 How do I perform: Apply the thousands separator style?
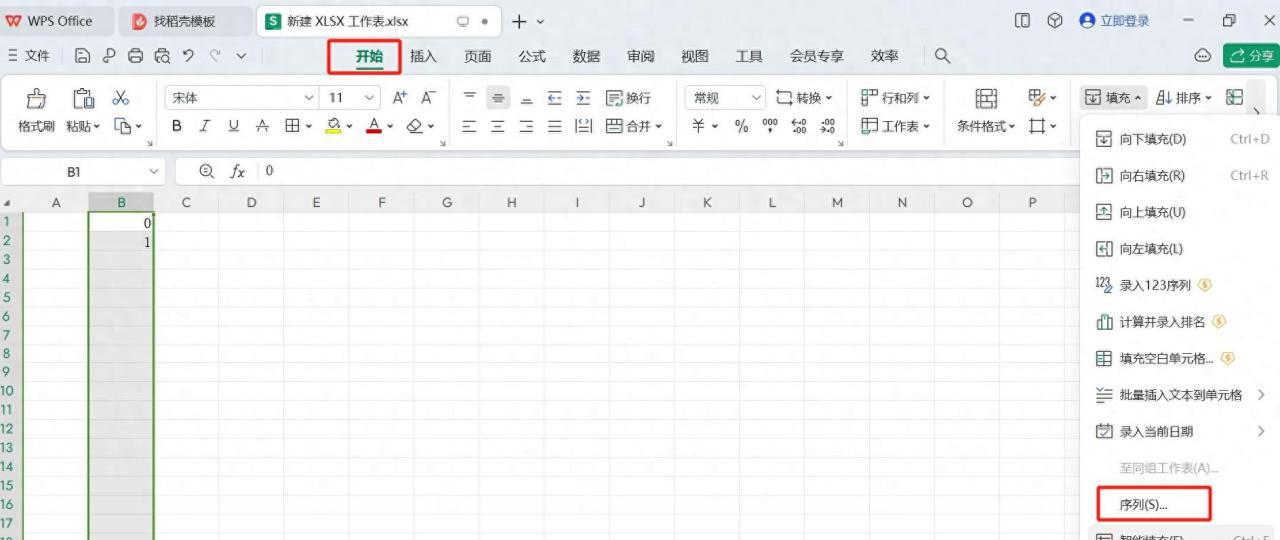770,126
